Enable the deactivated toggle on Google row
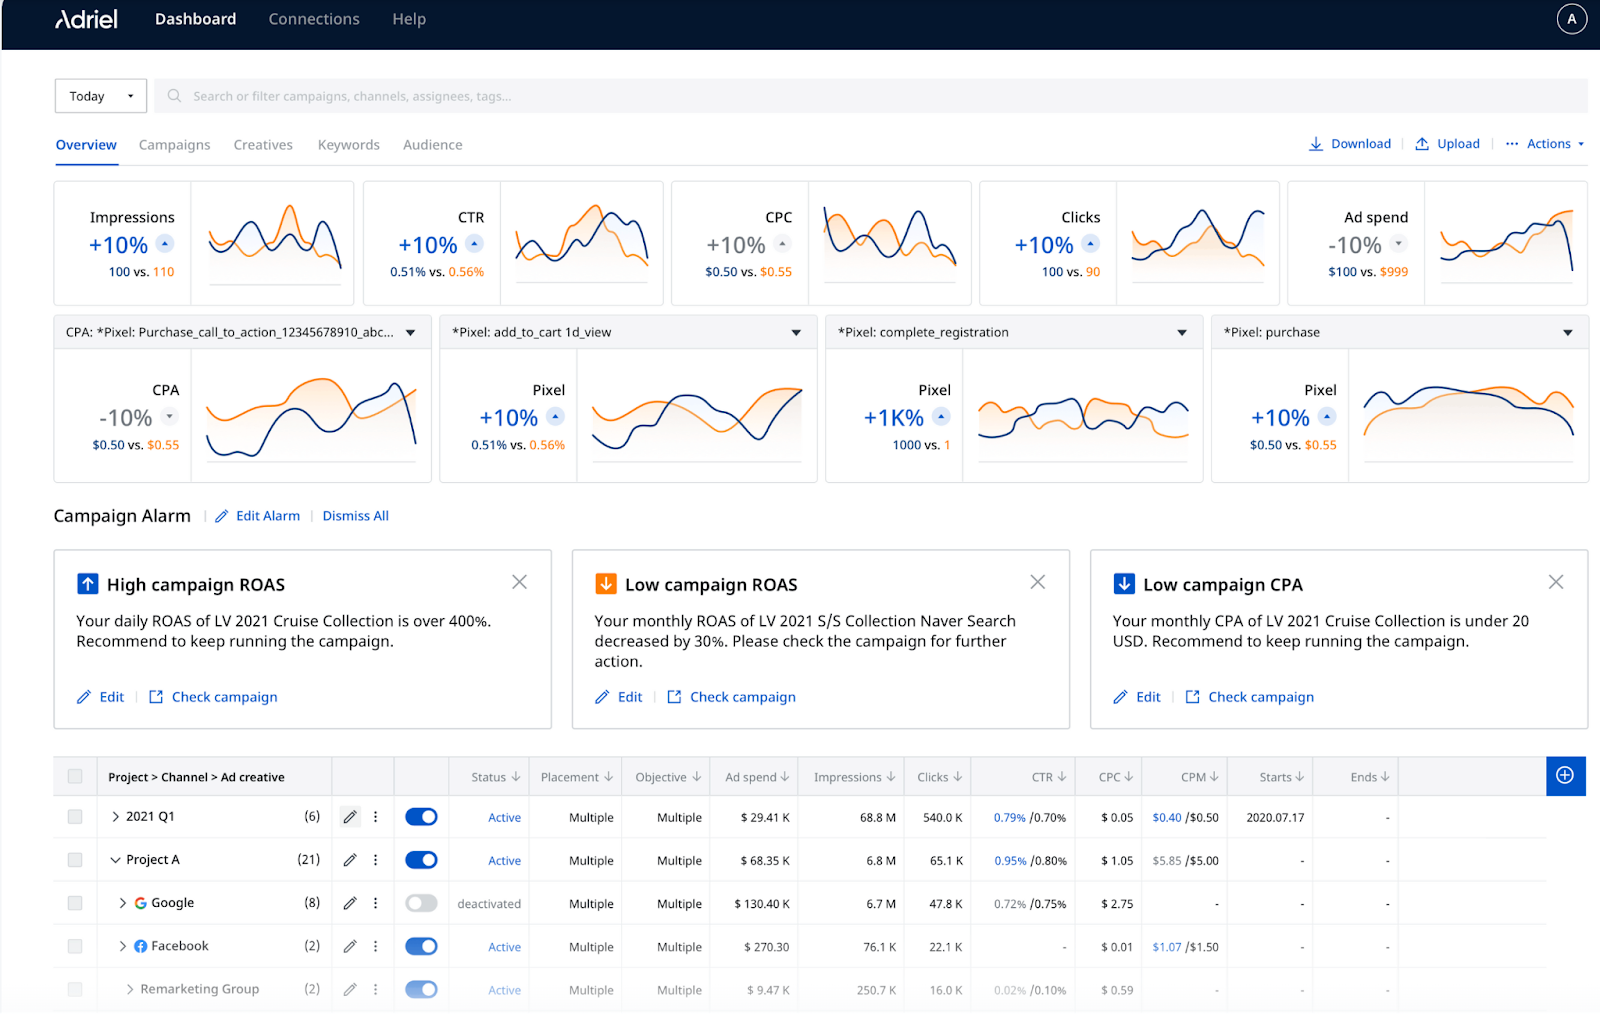The width and height of the screenshot is (1600, 1014). [421, 902]
